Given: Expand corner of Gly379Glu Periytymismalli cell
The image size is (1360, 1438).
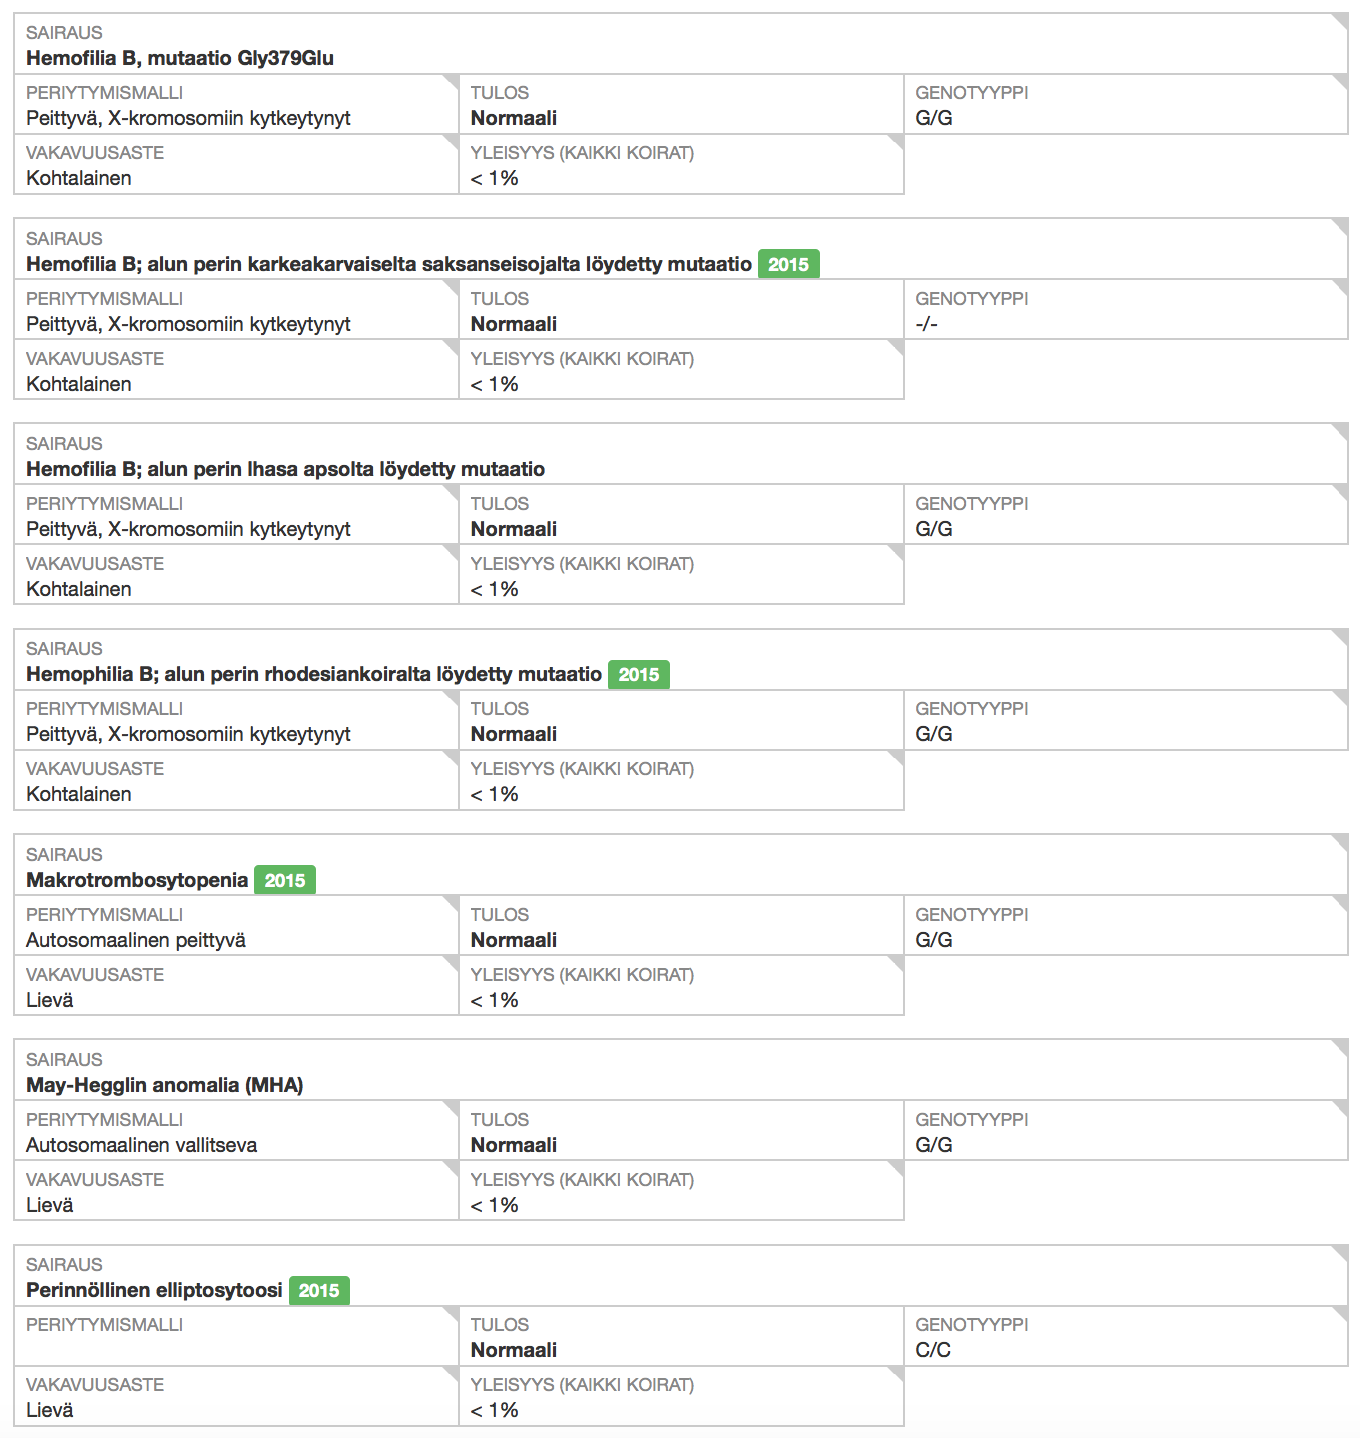Looking at the screenshot, I should [451, 82].
